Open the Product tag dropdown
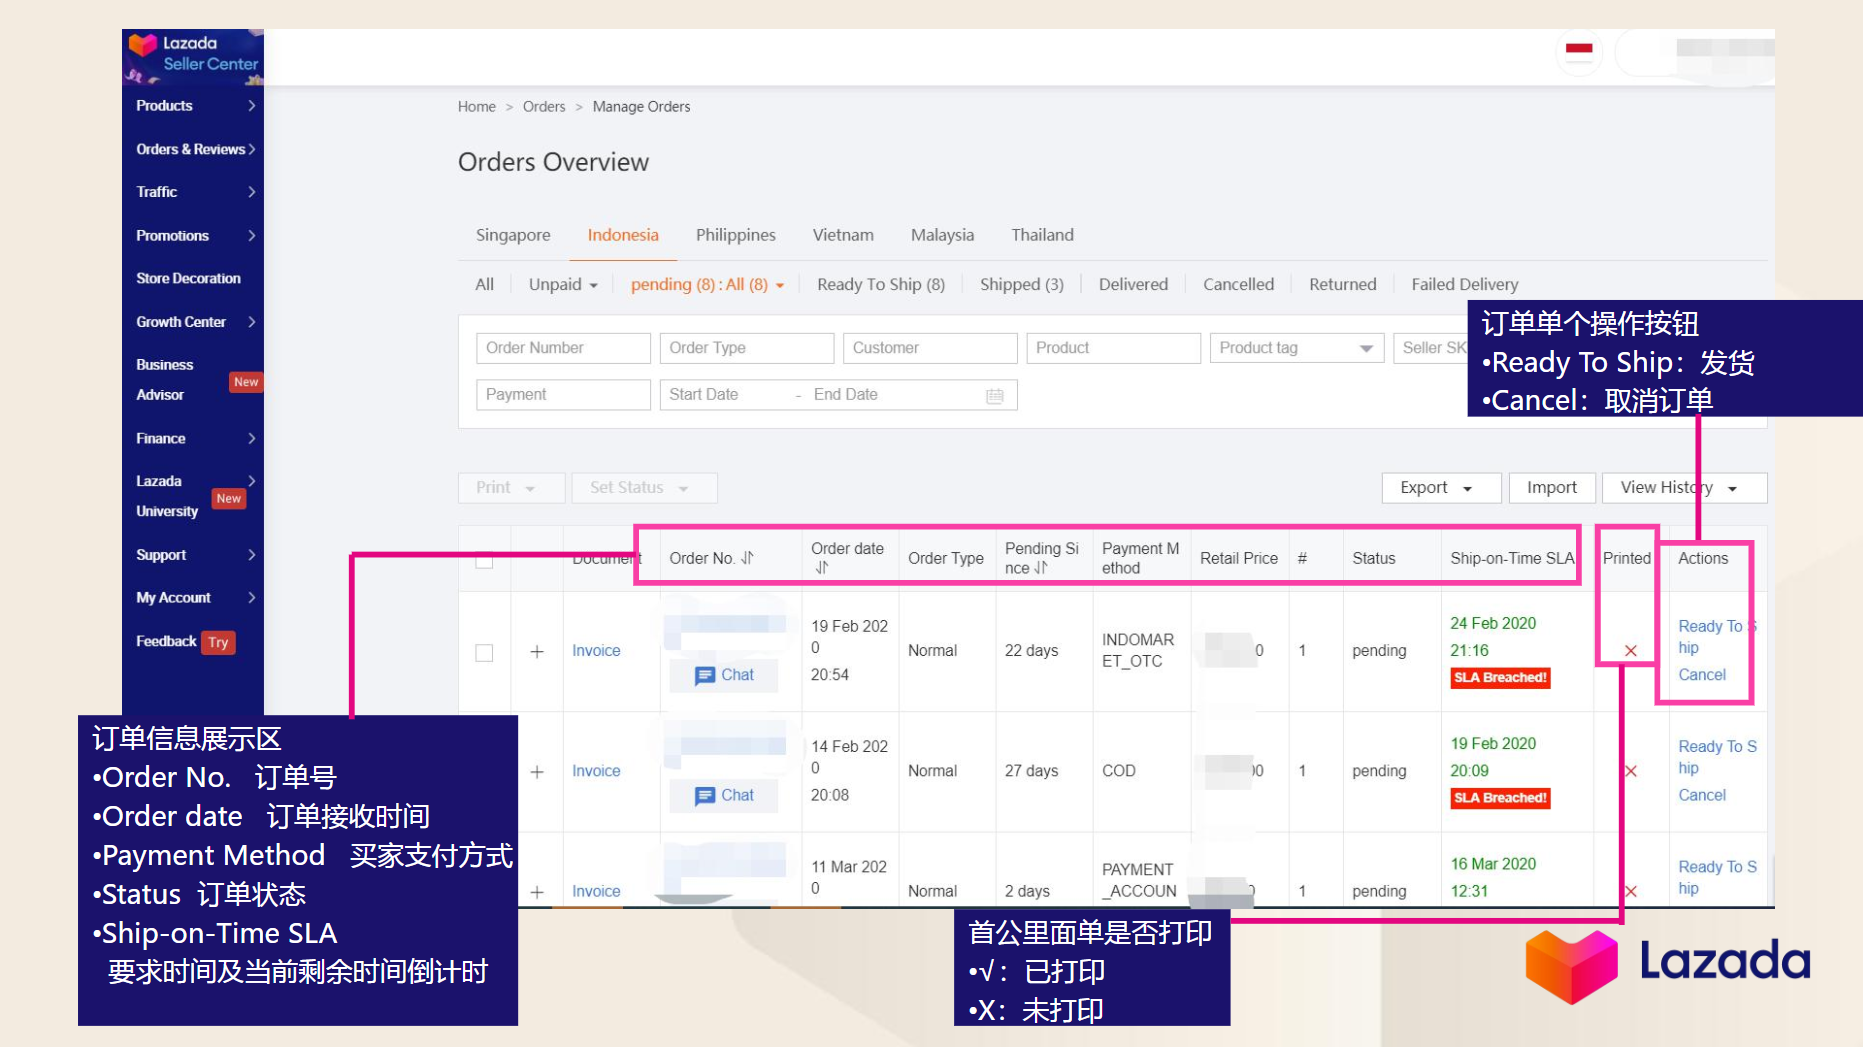1863x1047 pixels. [x=1296, y=348]
